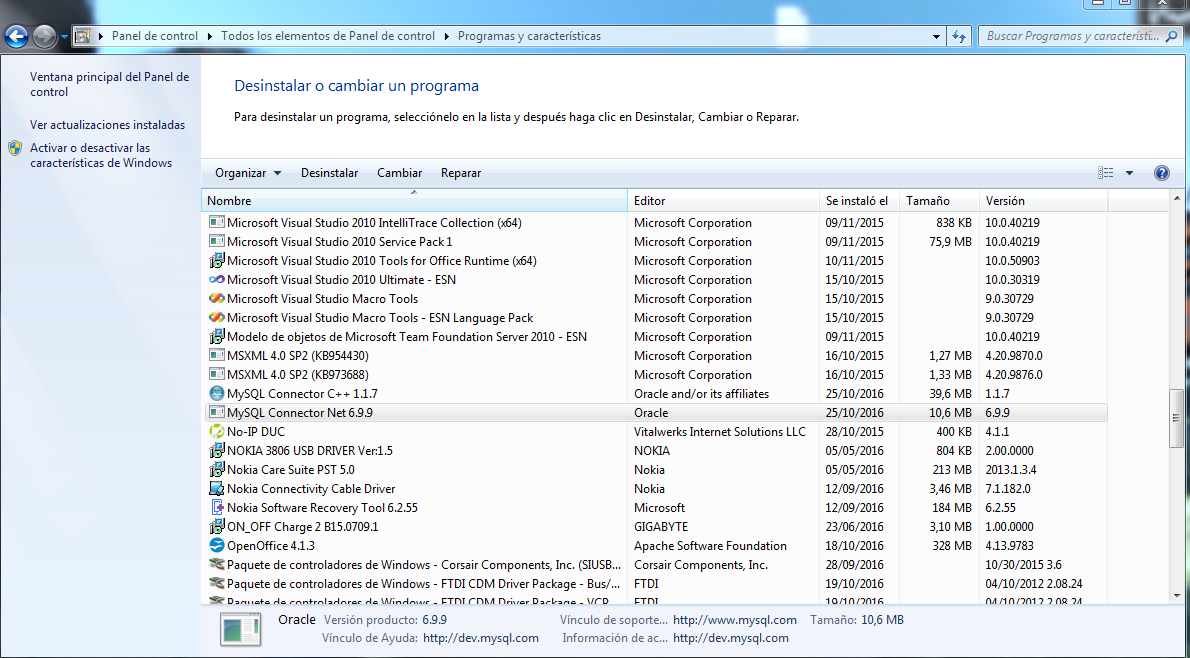The image size is (1190, 658).
Task: Click Vitalwerks Internet Solutions LLC editor cell
Action: point(719,432)
